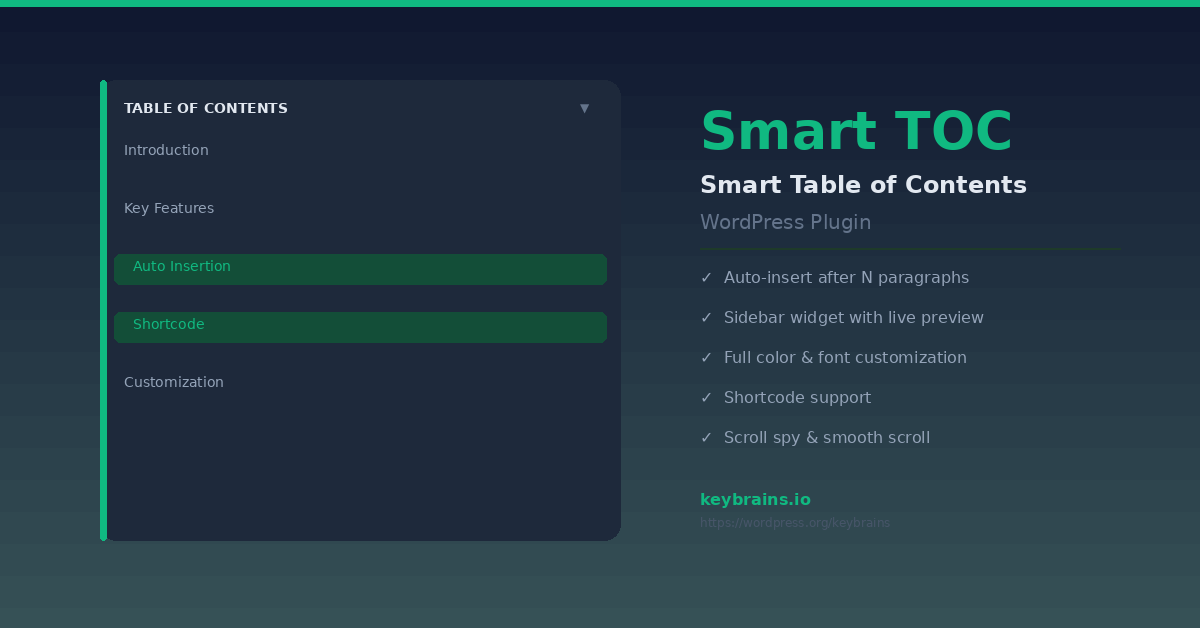The height and width of the screenshot is (628, 1200).
Task: Select 'Shortcode support' feature text
Action: pyautogui.click(x=797, y=398)
